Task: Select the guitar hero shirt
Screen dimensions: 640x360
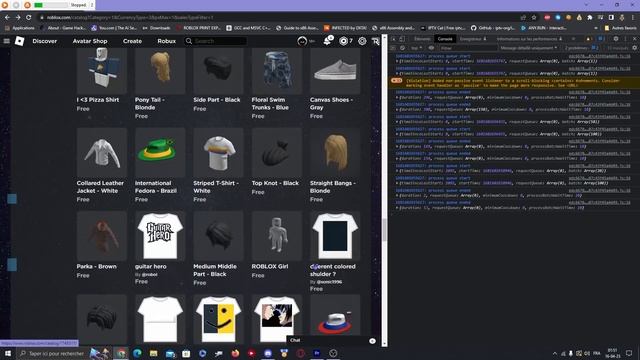Action: (x=160, y=248)
